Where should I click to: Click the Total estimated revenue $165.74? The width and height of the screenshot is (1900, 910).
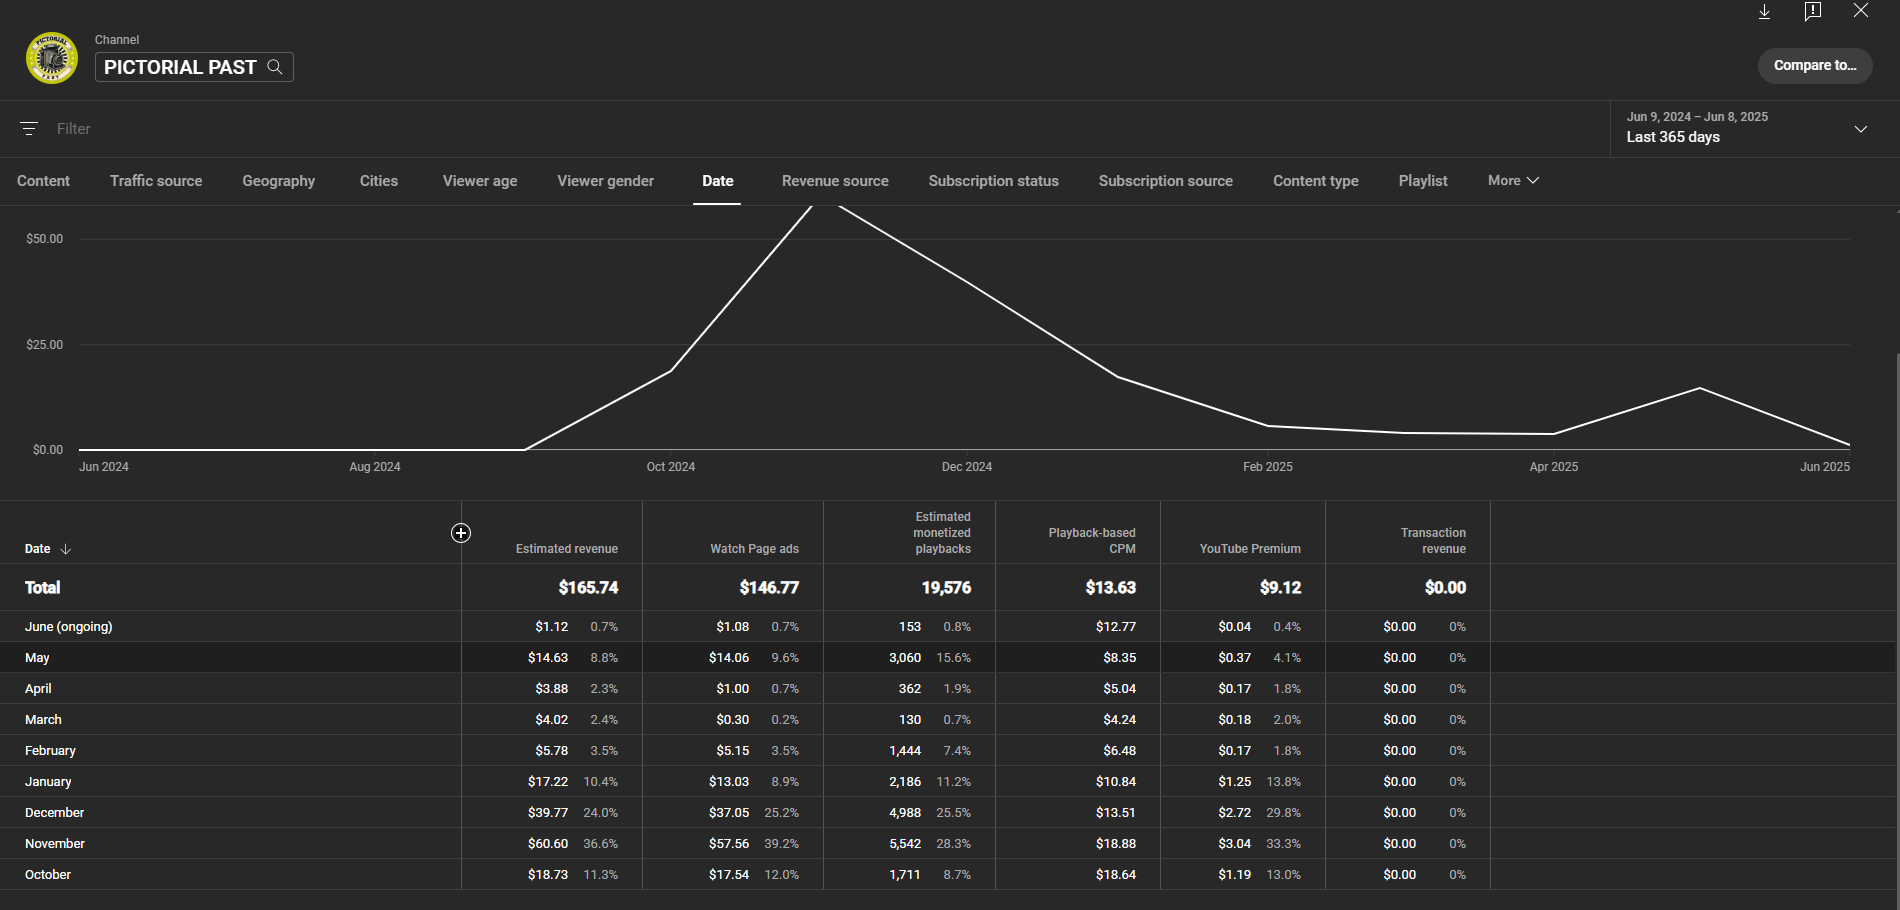pyautogui.click(x=588, y=588)
